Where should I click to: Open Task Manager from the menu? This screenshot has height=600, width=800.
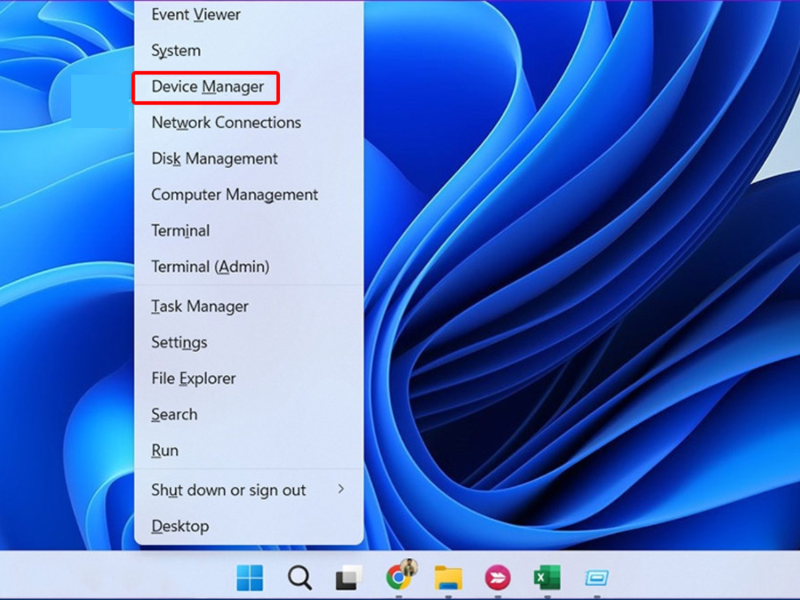click(x=200, y=307)
